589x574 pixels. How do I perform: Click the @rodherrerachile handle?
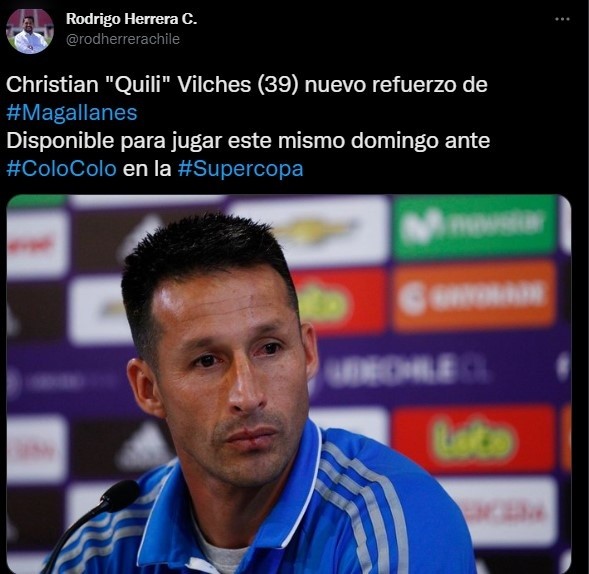(123, 39)
